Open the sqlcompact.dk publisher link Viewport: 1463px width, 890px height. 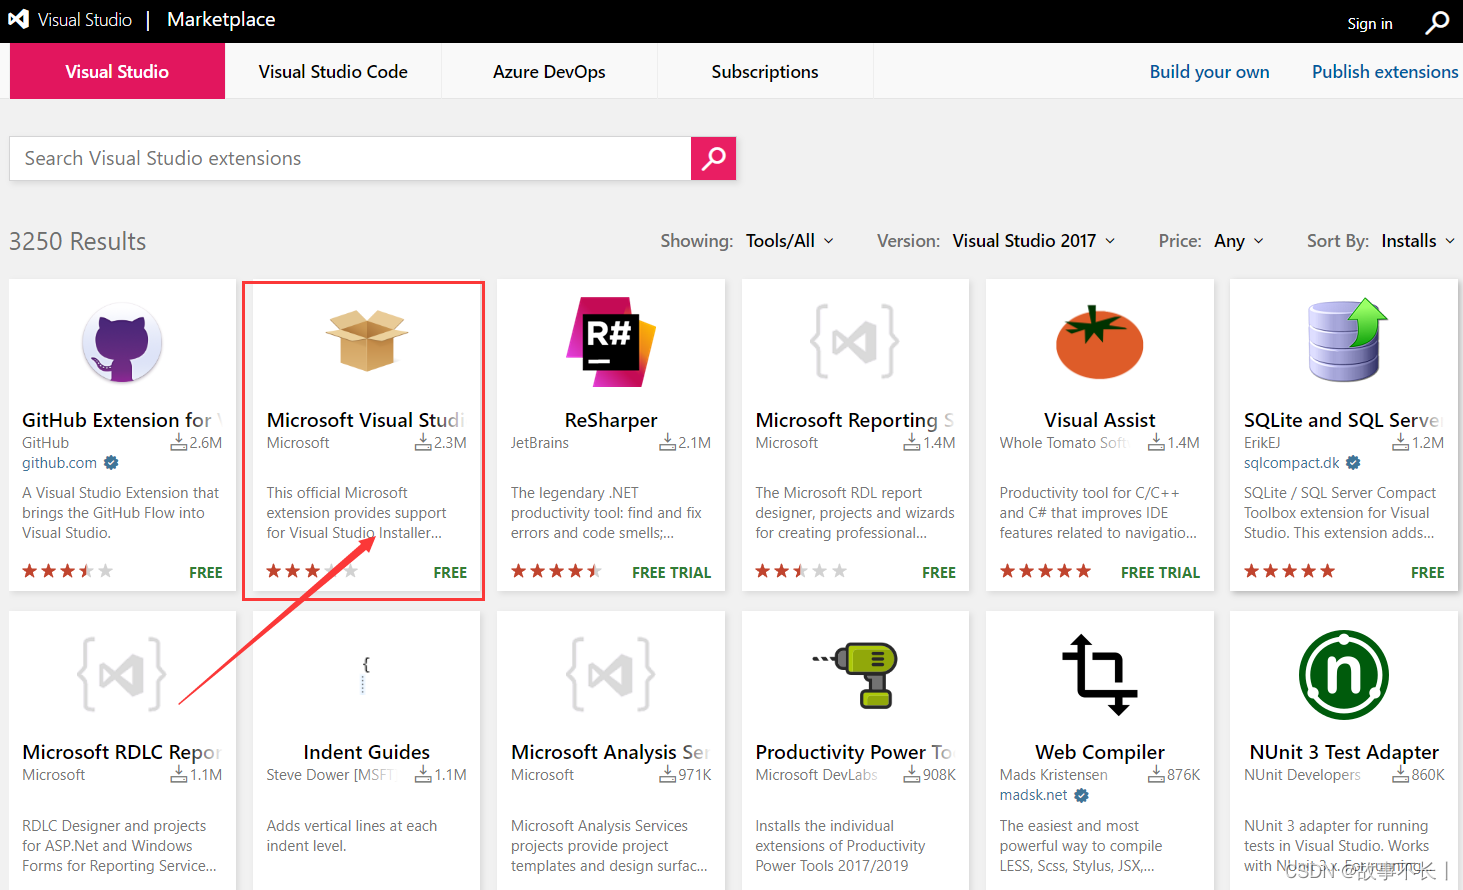point(1292,463)
